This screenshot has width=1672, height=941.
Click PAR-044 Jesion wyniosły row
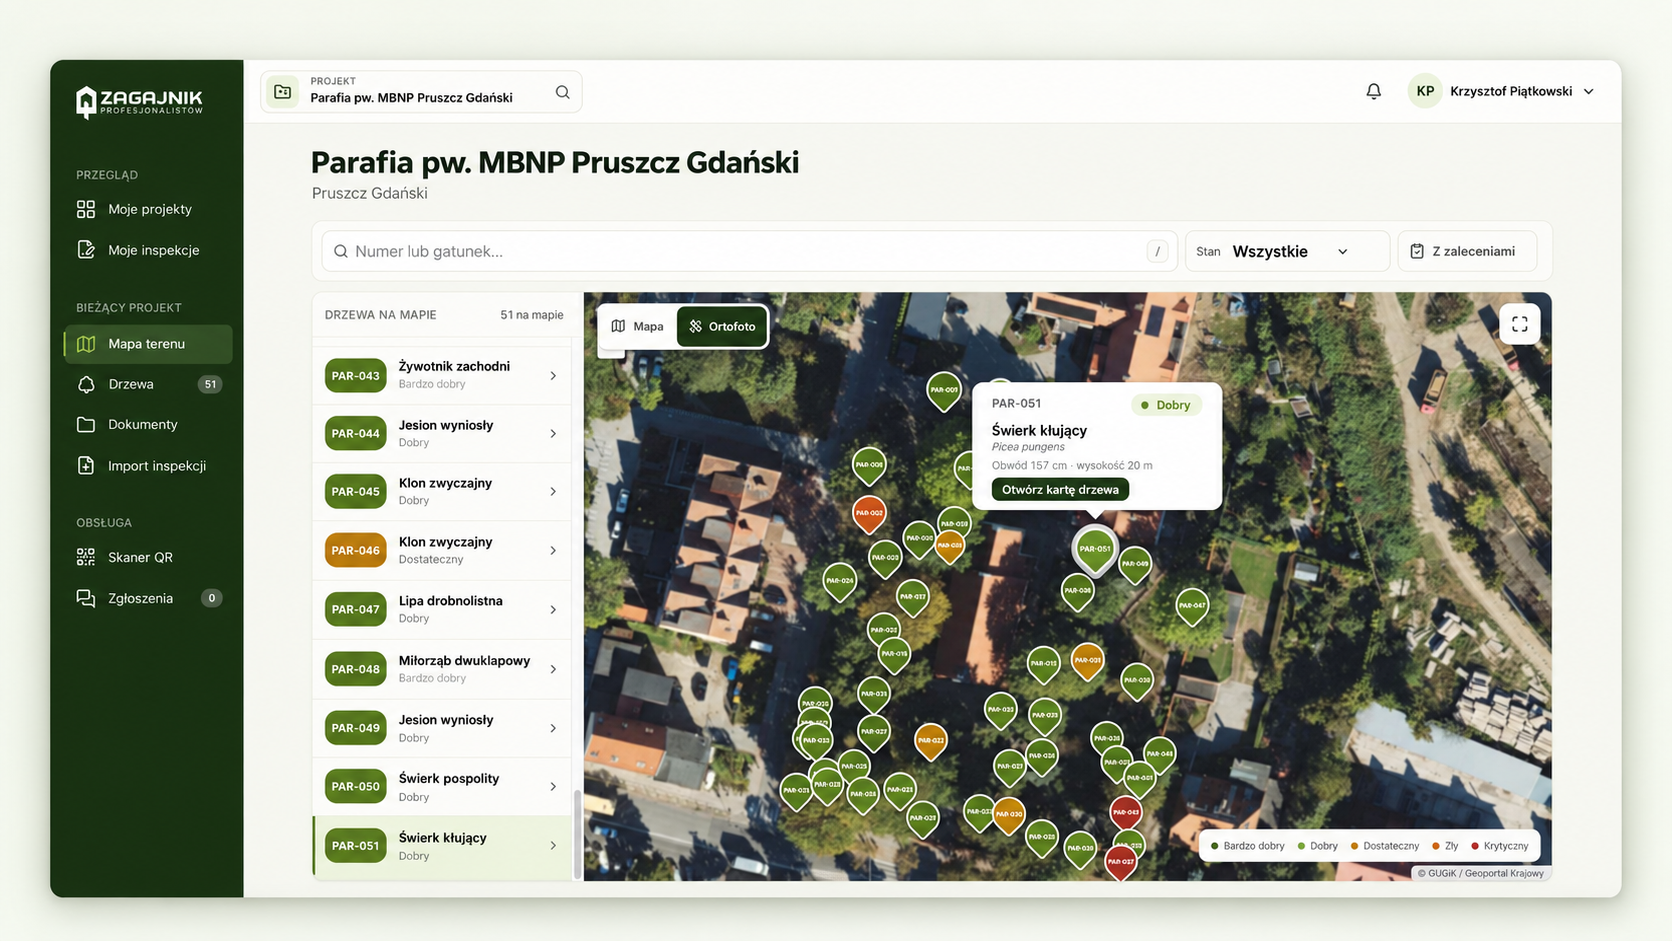coord(442,434)
